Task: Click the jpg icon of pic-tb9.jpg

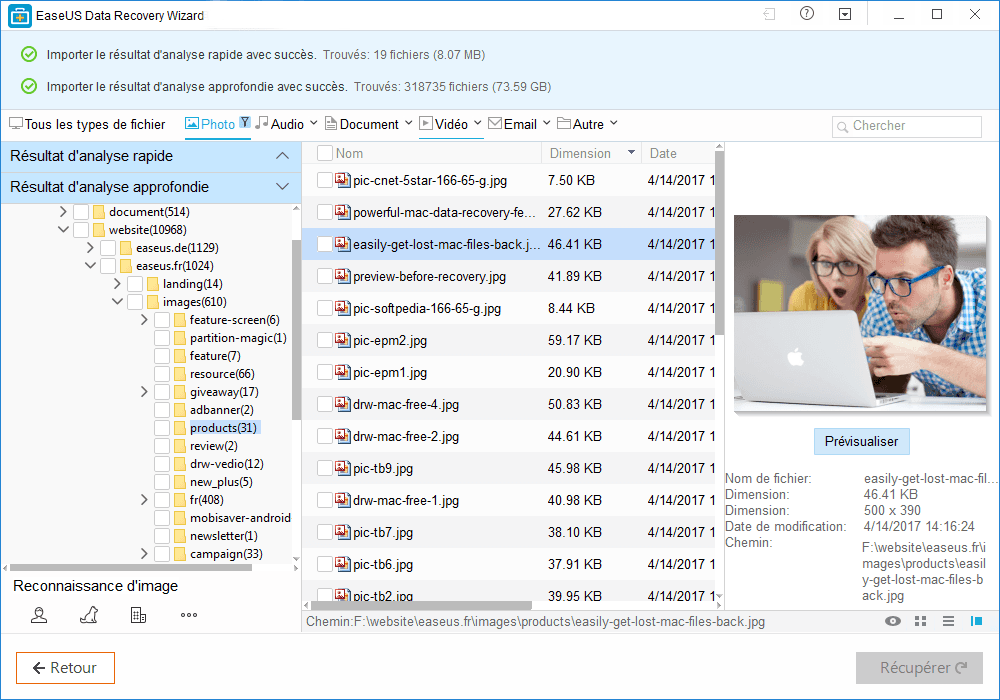Action: pos(343,468)
